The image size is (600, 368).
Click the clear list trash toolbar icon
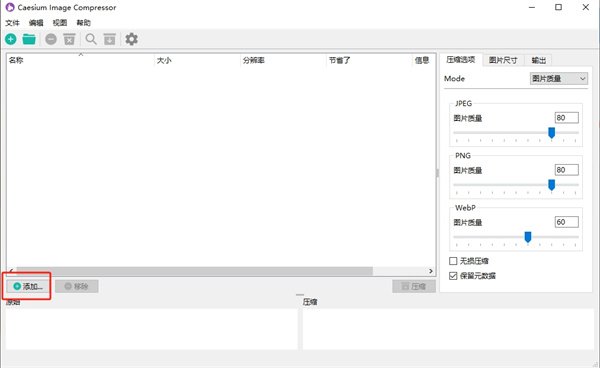coord(69,39)
